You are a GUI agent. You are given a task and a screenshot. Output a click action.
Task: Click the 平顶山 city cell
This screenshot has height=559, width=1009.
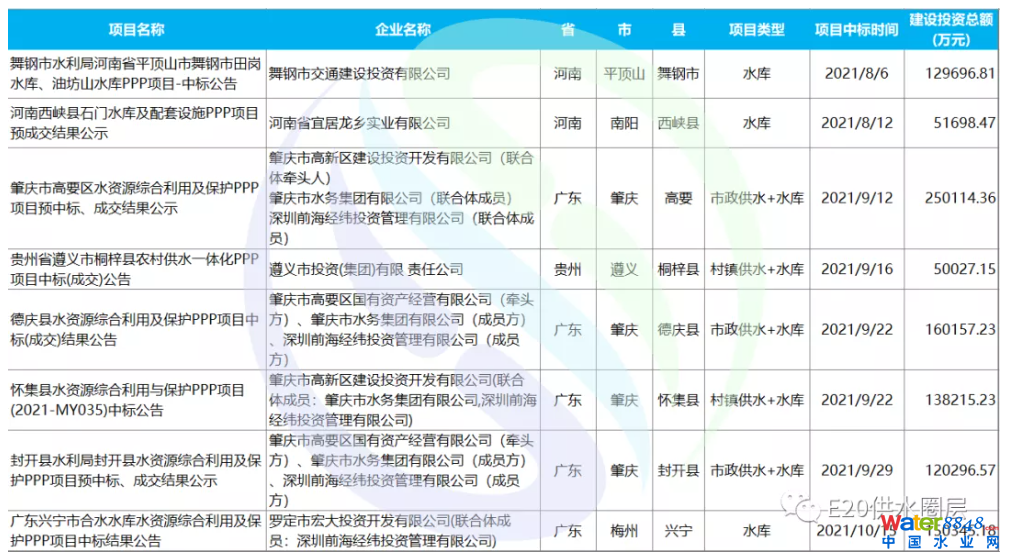(x=625, y=73)
